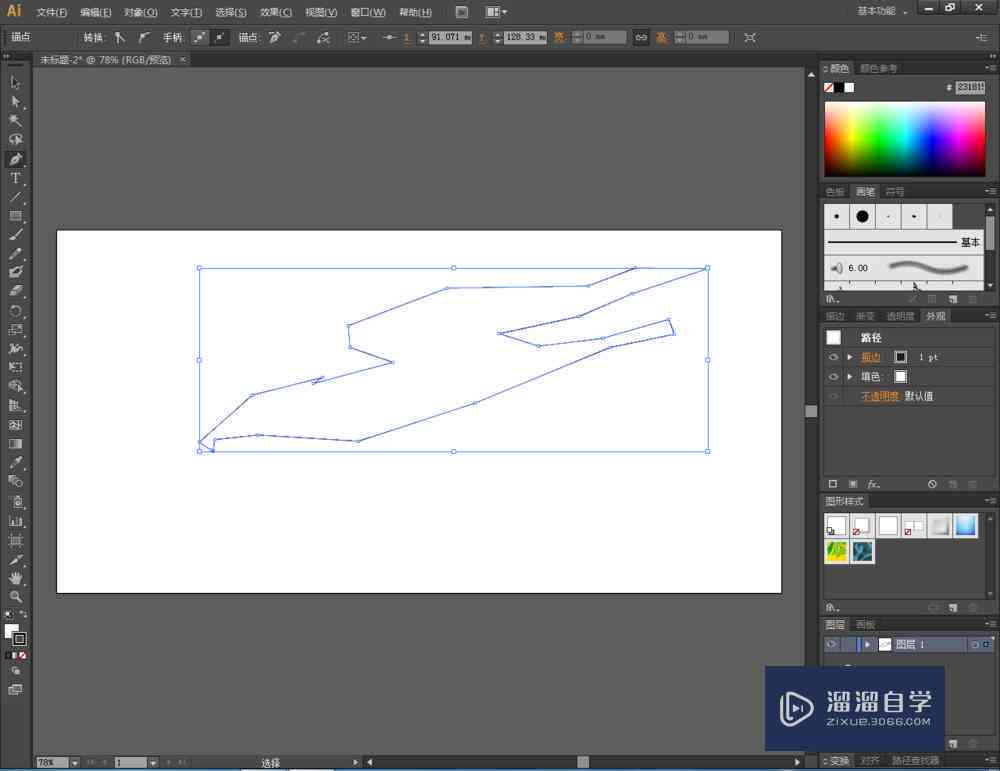Select the Lasso tool
Screen dimensions: 1000x771
click(15, 140)
